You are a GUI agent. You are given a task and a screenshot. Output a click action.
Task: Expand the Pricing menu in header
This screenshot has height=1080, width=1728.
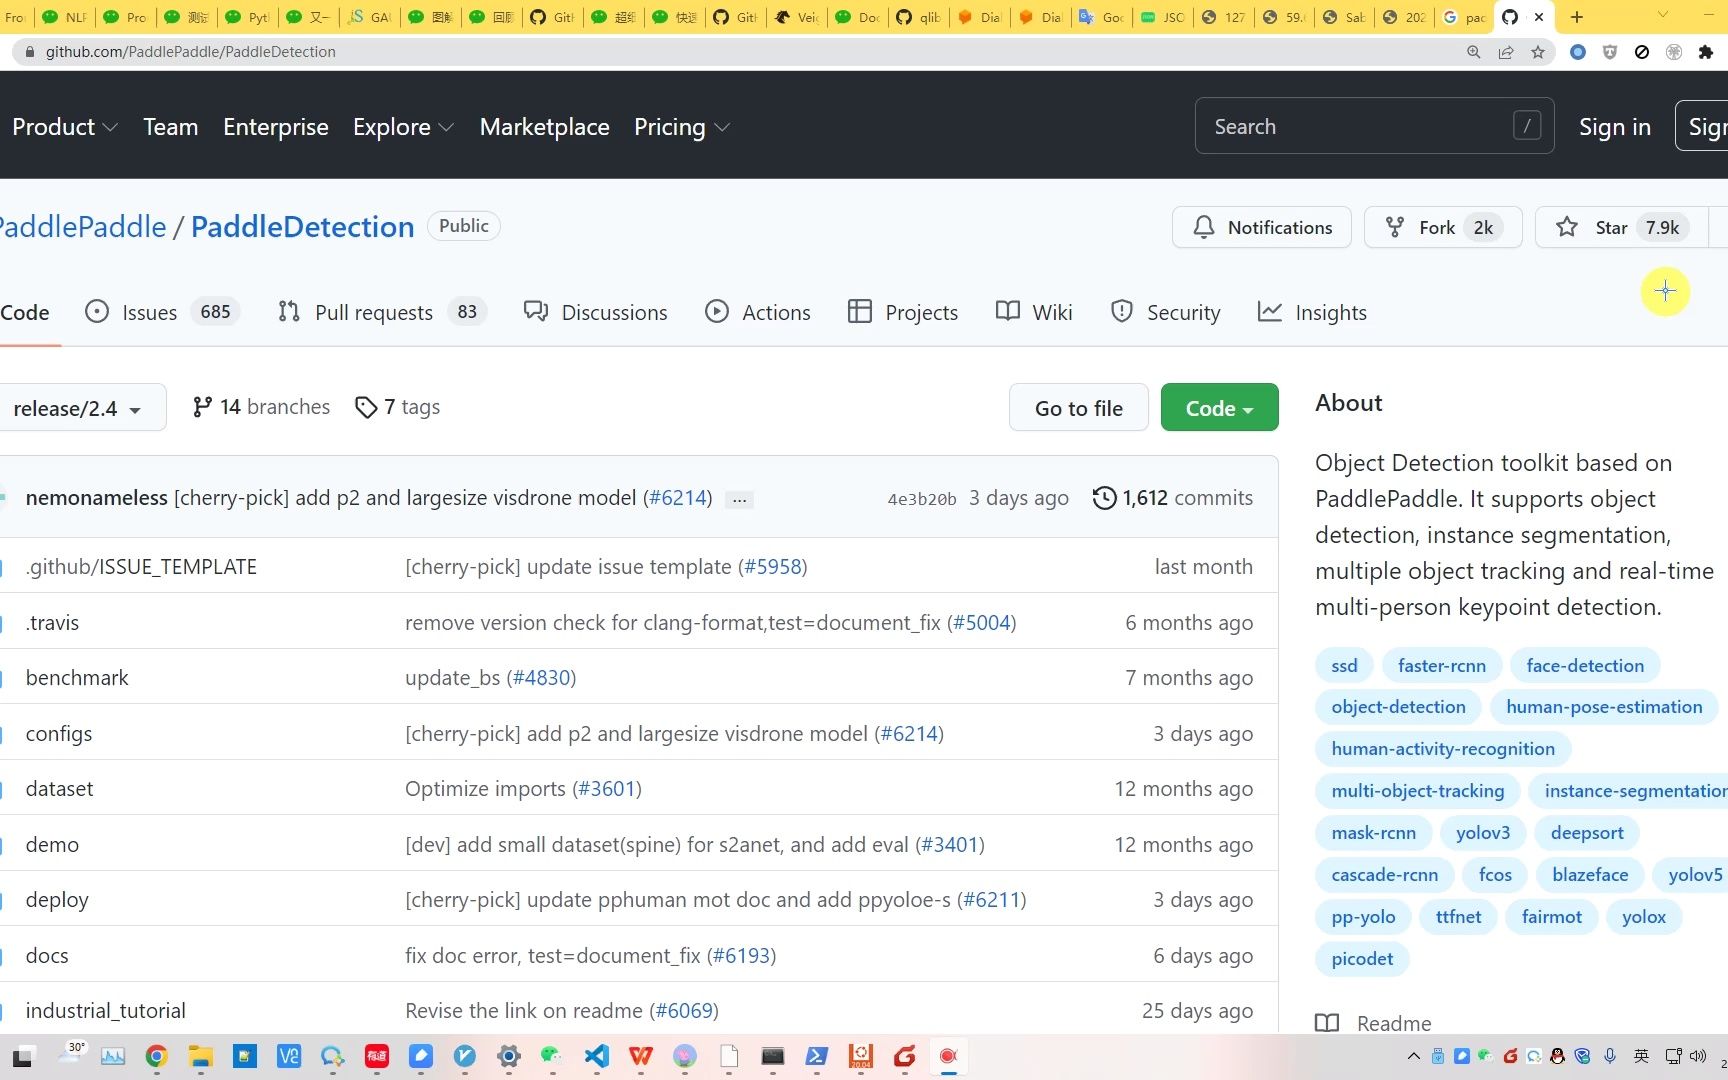682,127
